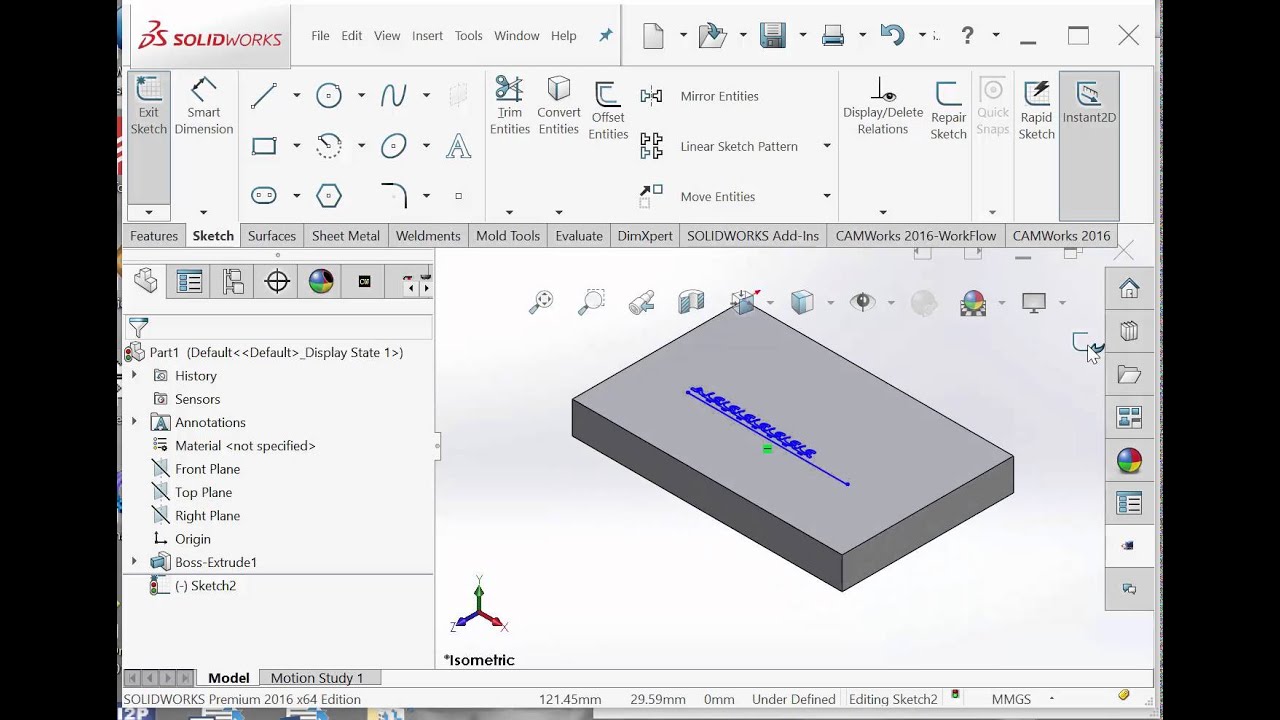
Task: Open Move Entities dropdown arrow
Action: [827, 196]
